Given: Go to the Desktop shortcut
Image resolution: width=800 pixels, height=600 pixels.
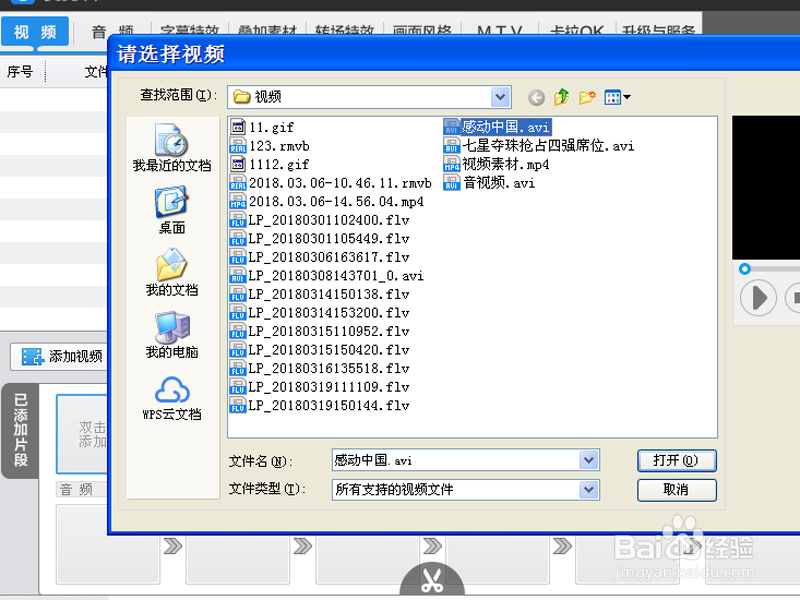Looking at the screenshot, I should 172,210.
